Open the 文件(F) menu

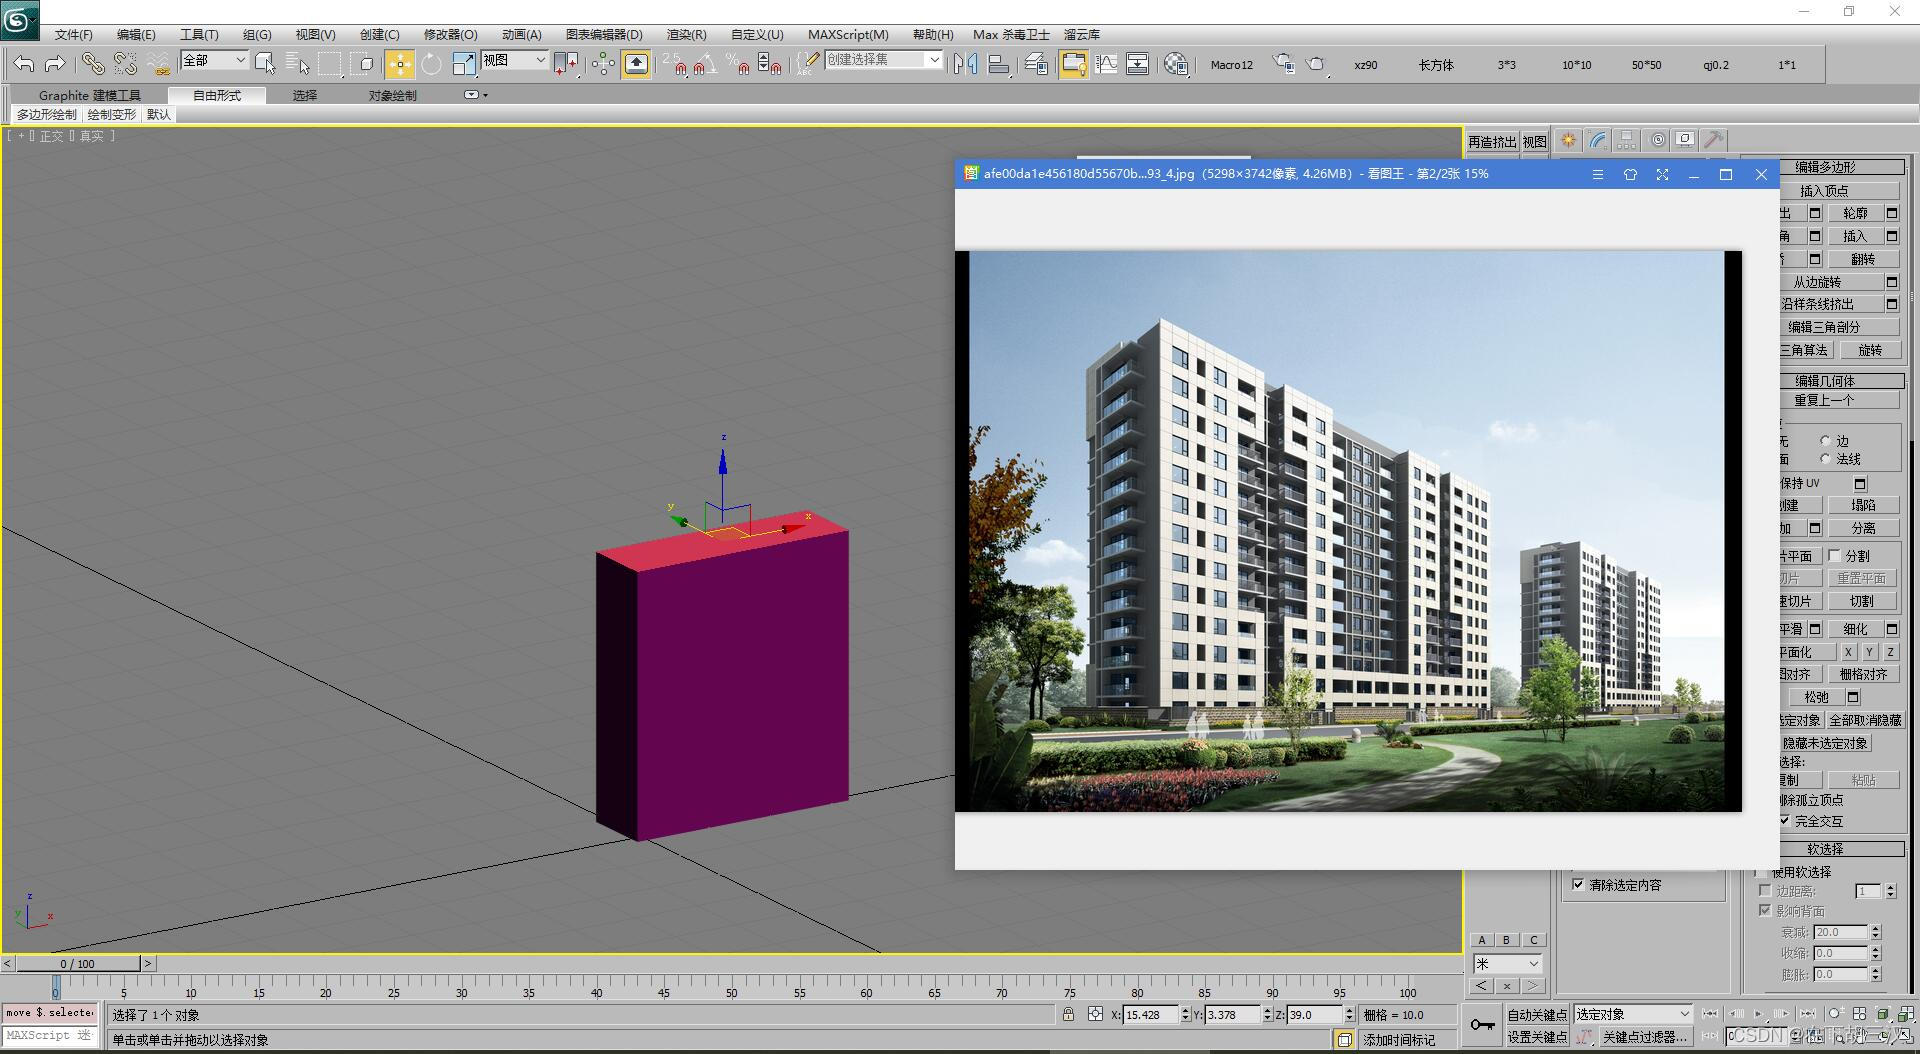(x=73, y=34)
